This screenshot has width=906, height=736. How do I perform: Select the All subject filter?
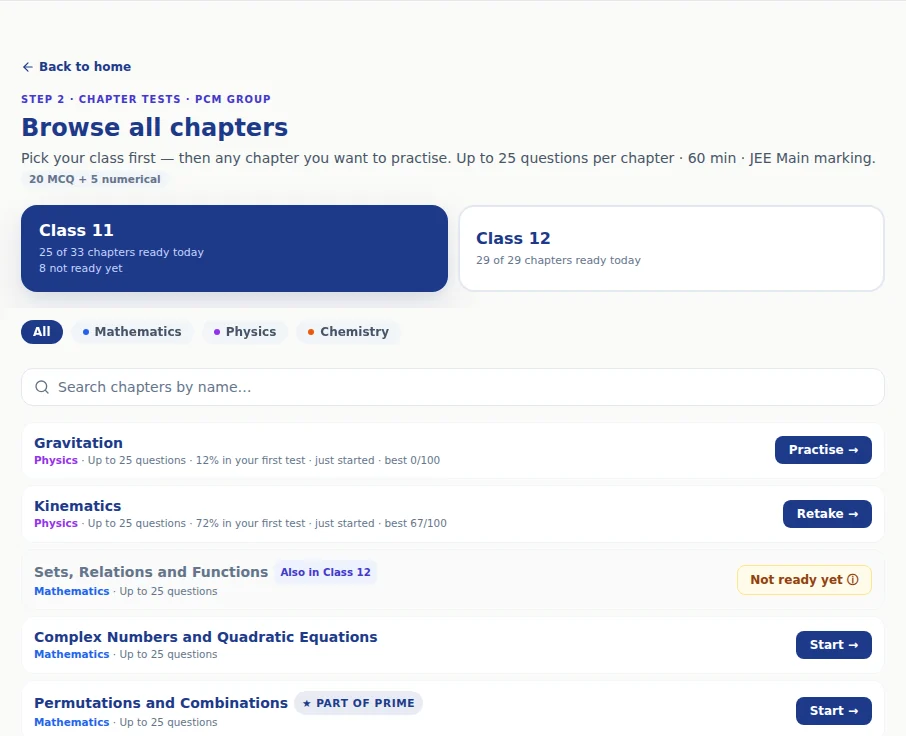pyautogui.click(x=42, y=332)
